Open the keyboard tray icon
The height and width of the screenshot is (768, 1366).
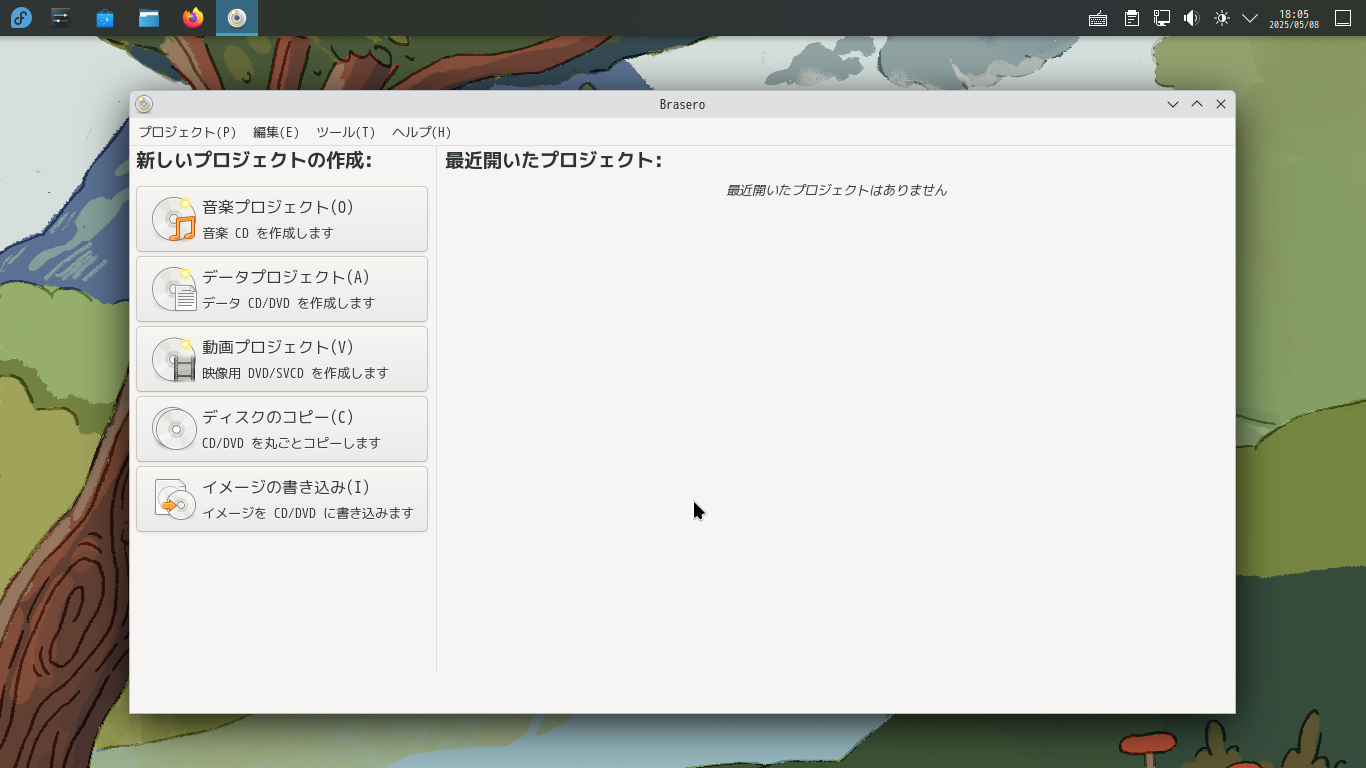[x=1098, y=18]
